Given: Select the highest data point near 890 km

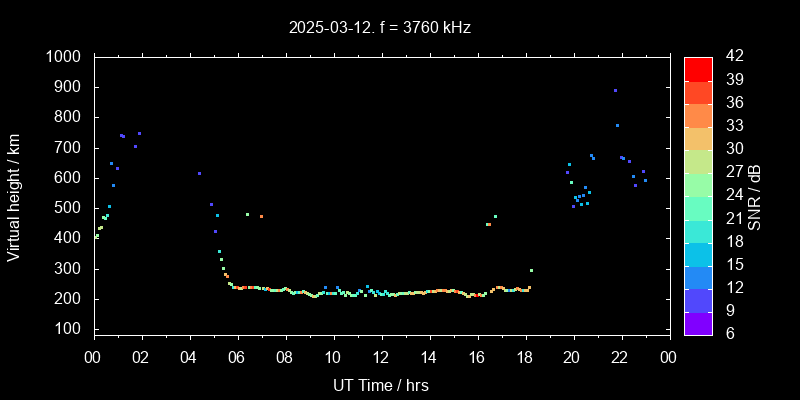Looking at the screenshot, I should 615,90.
